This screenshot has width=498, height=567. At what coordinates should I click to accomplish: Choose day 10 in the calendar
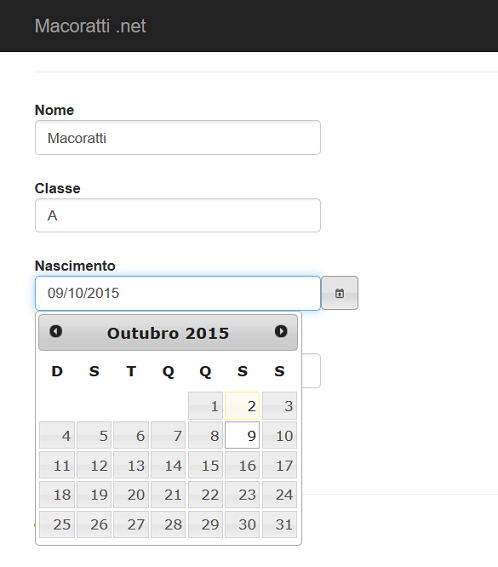280,435
